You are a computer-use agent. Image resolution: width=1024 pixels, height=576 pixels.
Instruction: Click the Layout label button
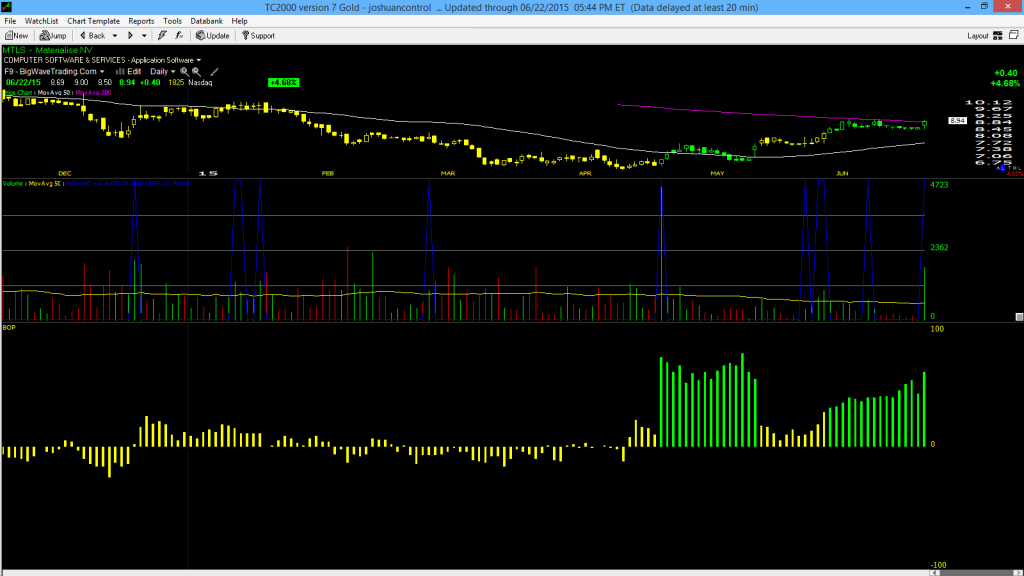pos(978,36)
